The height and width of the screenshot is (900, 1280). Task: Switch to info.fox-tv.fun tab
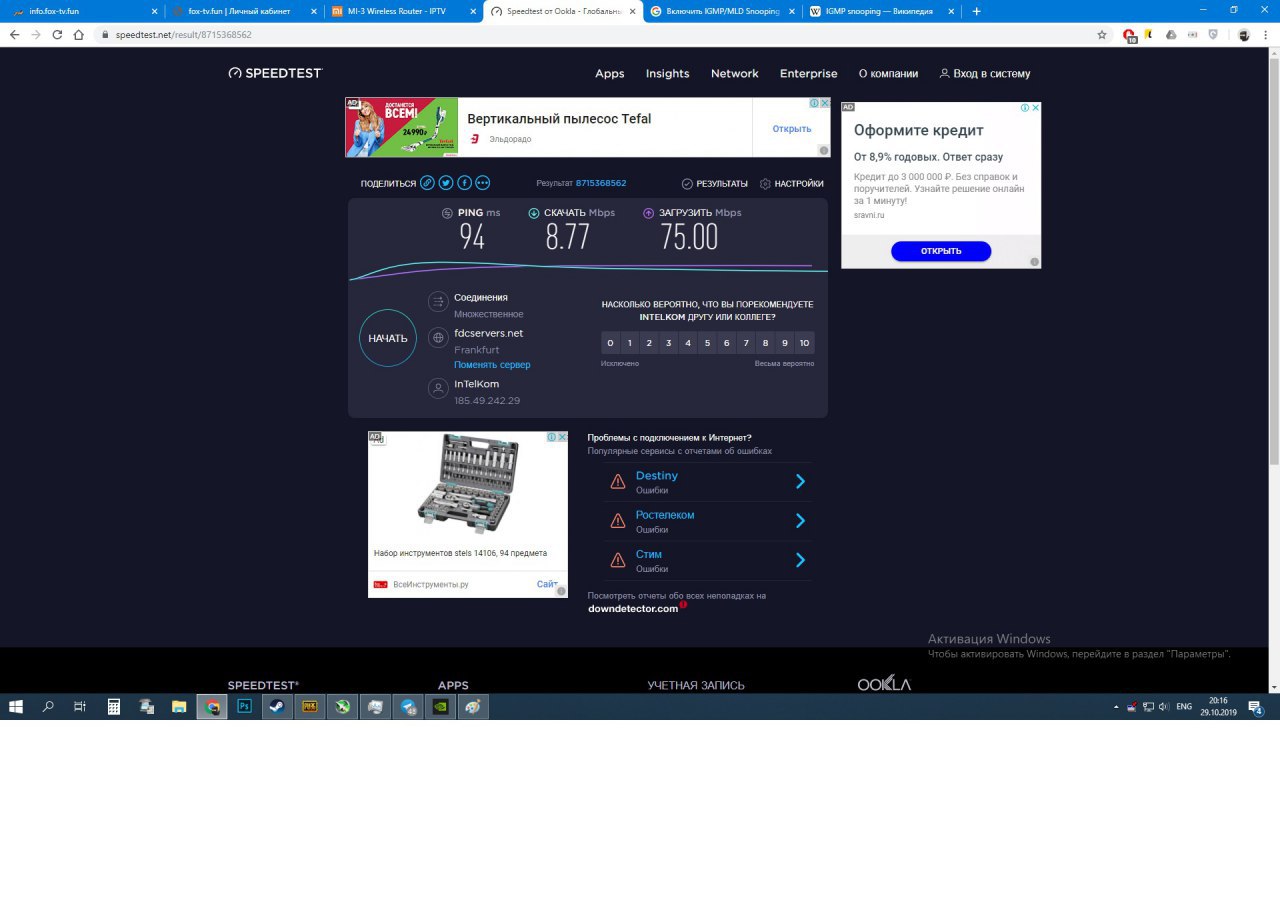point(82,11)
